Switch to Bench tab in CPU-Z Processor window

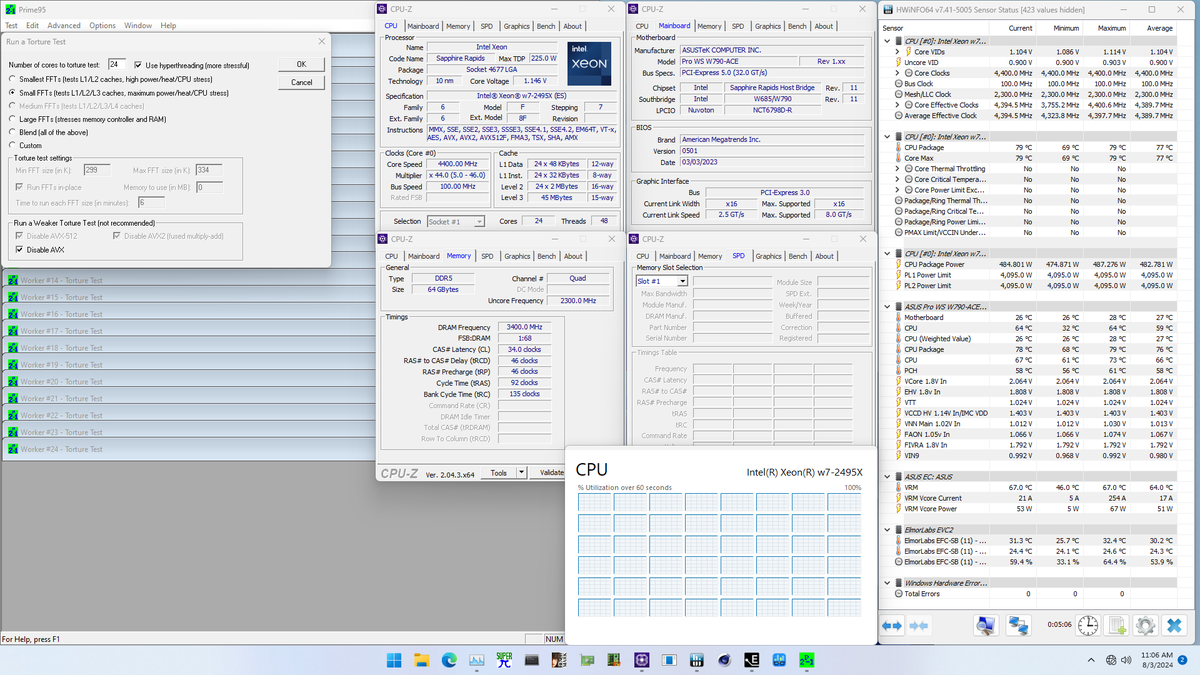(546, 26)
